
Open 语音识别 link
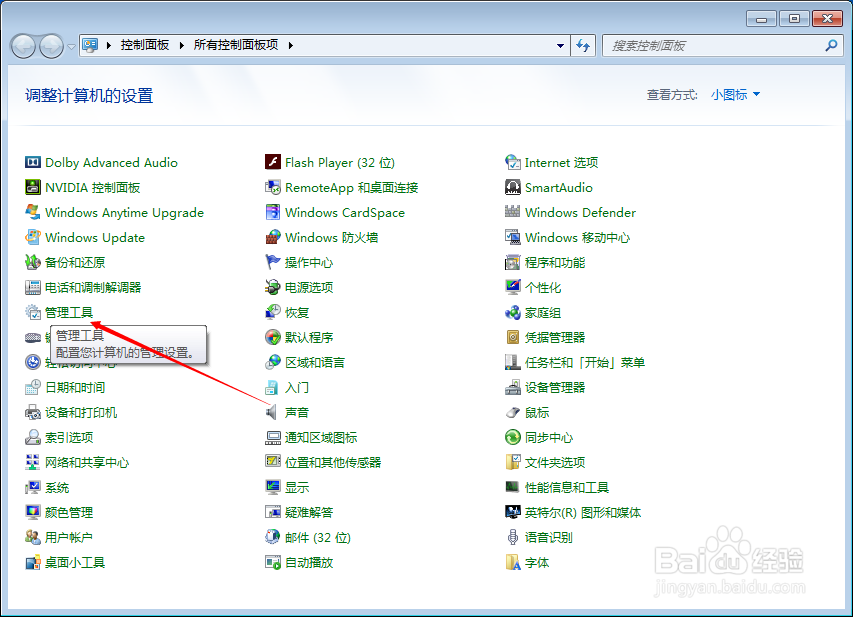[x=548, y=538]
